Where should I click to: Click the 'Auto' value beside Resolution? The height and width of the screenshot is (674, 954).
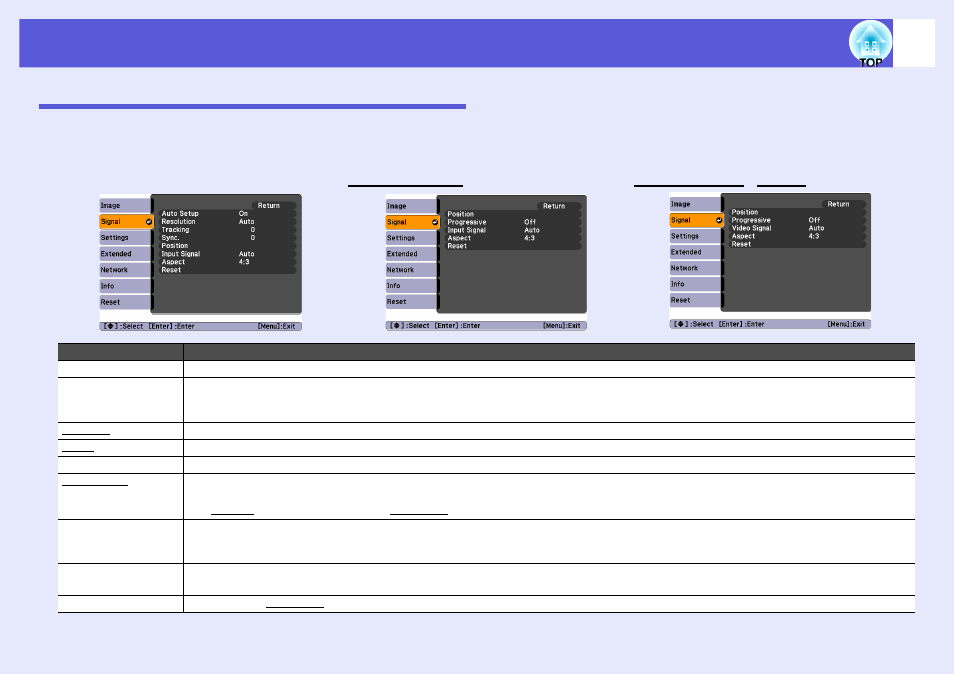[x=246, y=221]
